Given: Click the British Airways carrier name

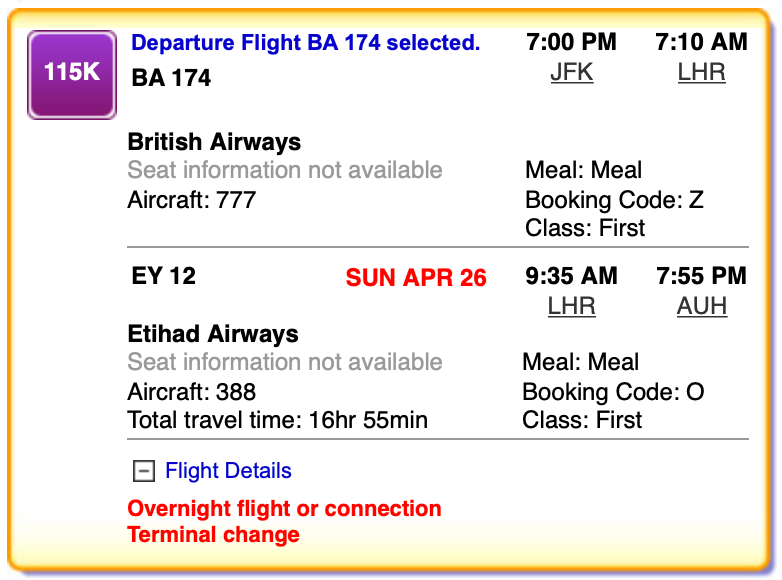Looking at the screenshot, I should [x=214, y=142].
